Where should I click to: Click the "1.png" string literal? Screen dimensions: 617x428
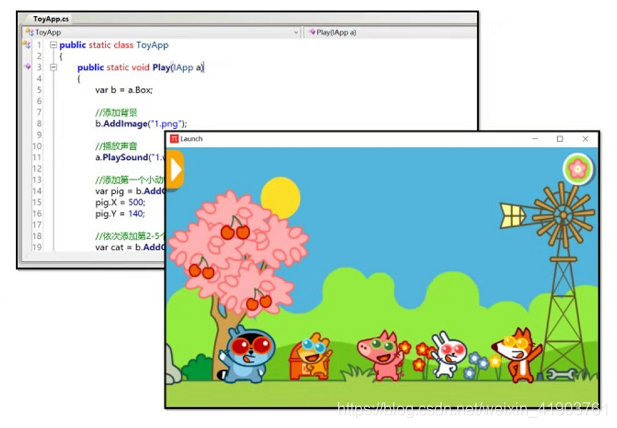point(166,124)
